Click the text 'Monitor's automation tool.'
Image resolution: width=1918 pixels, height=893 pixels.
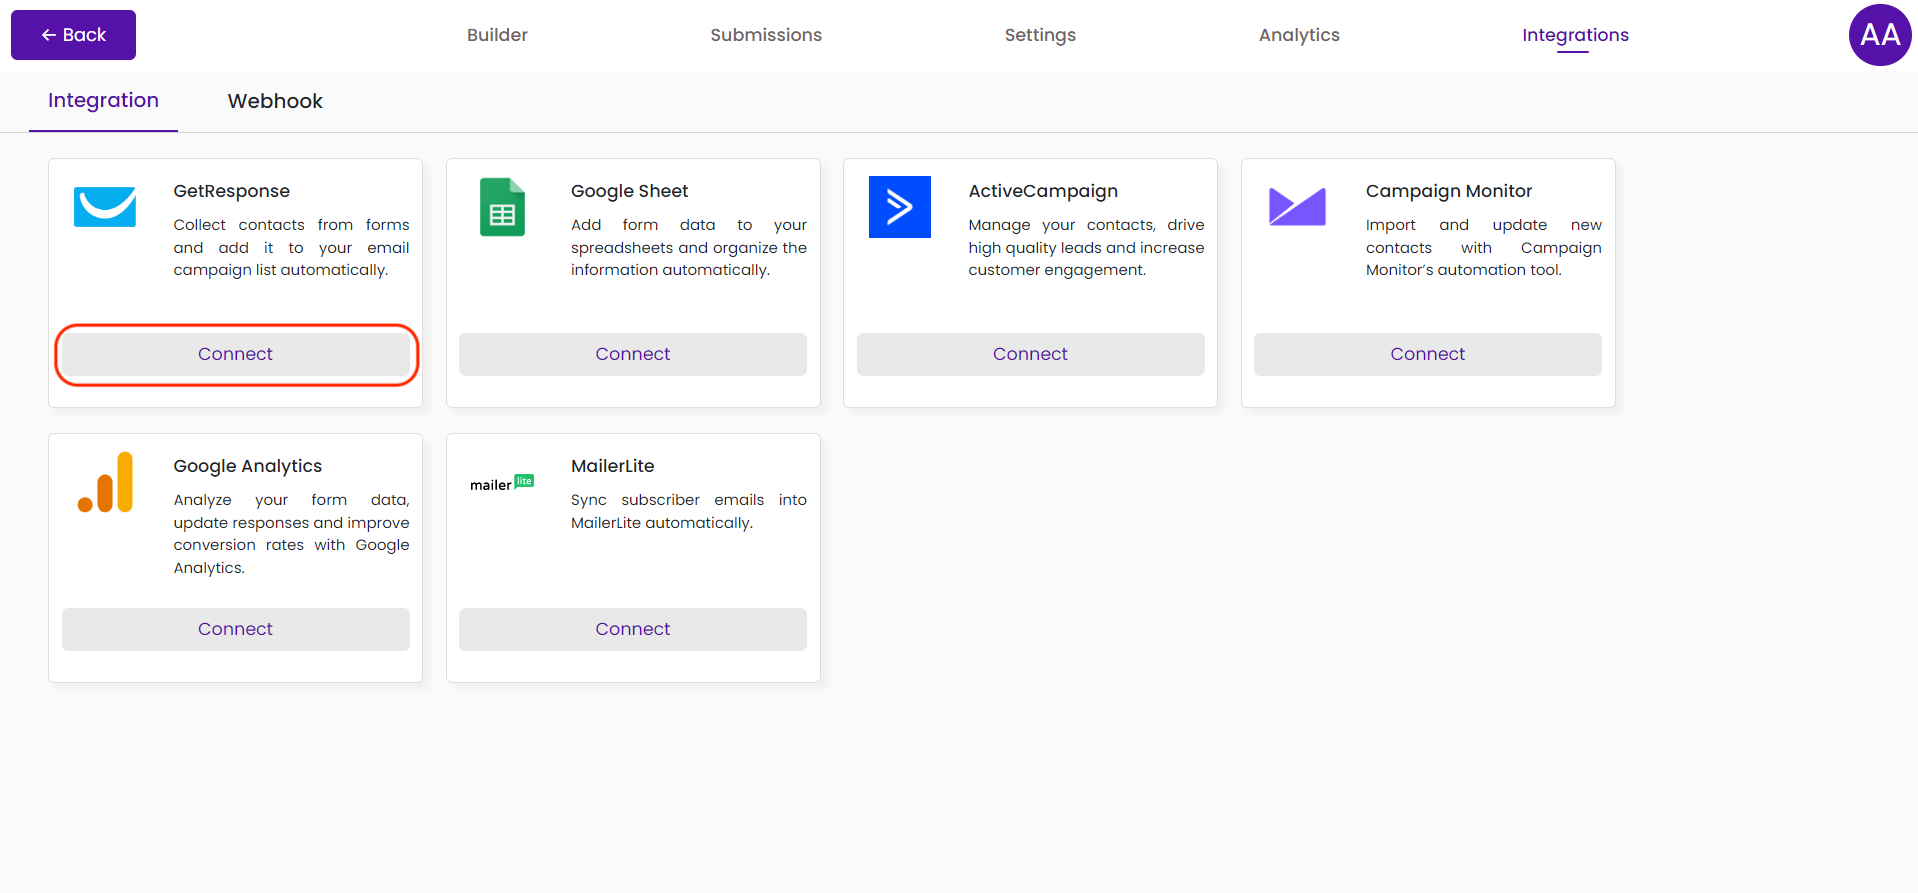pos(1464,270)
